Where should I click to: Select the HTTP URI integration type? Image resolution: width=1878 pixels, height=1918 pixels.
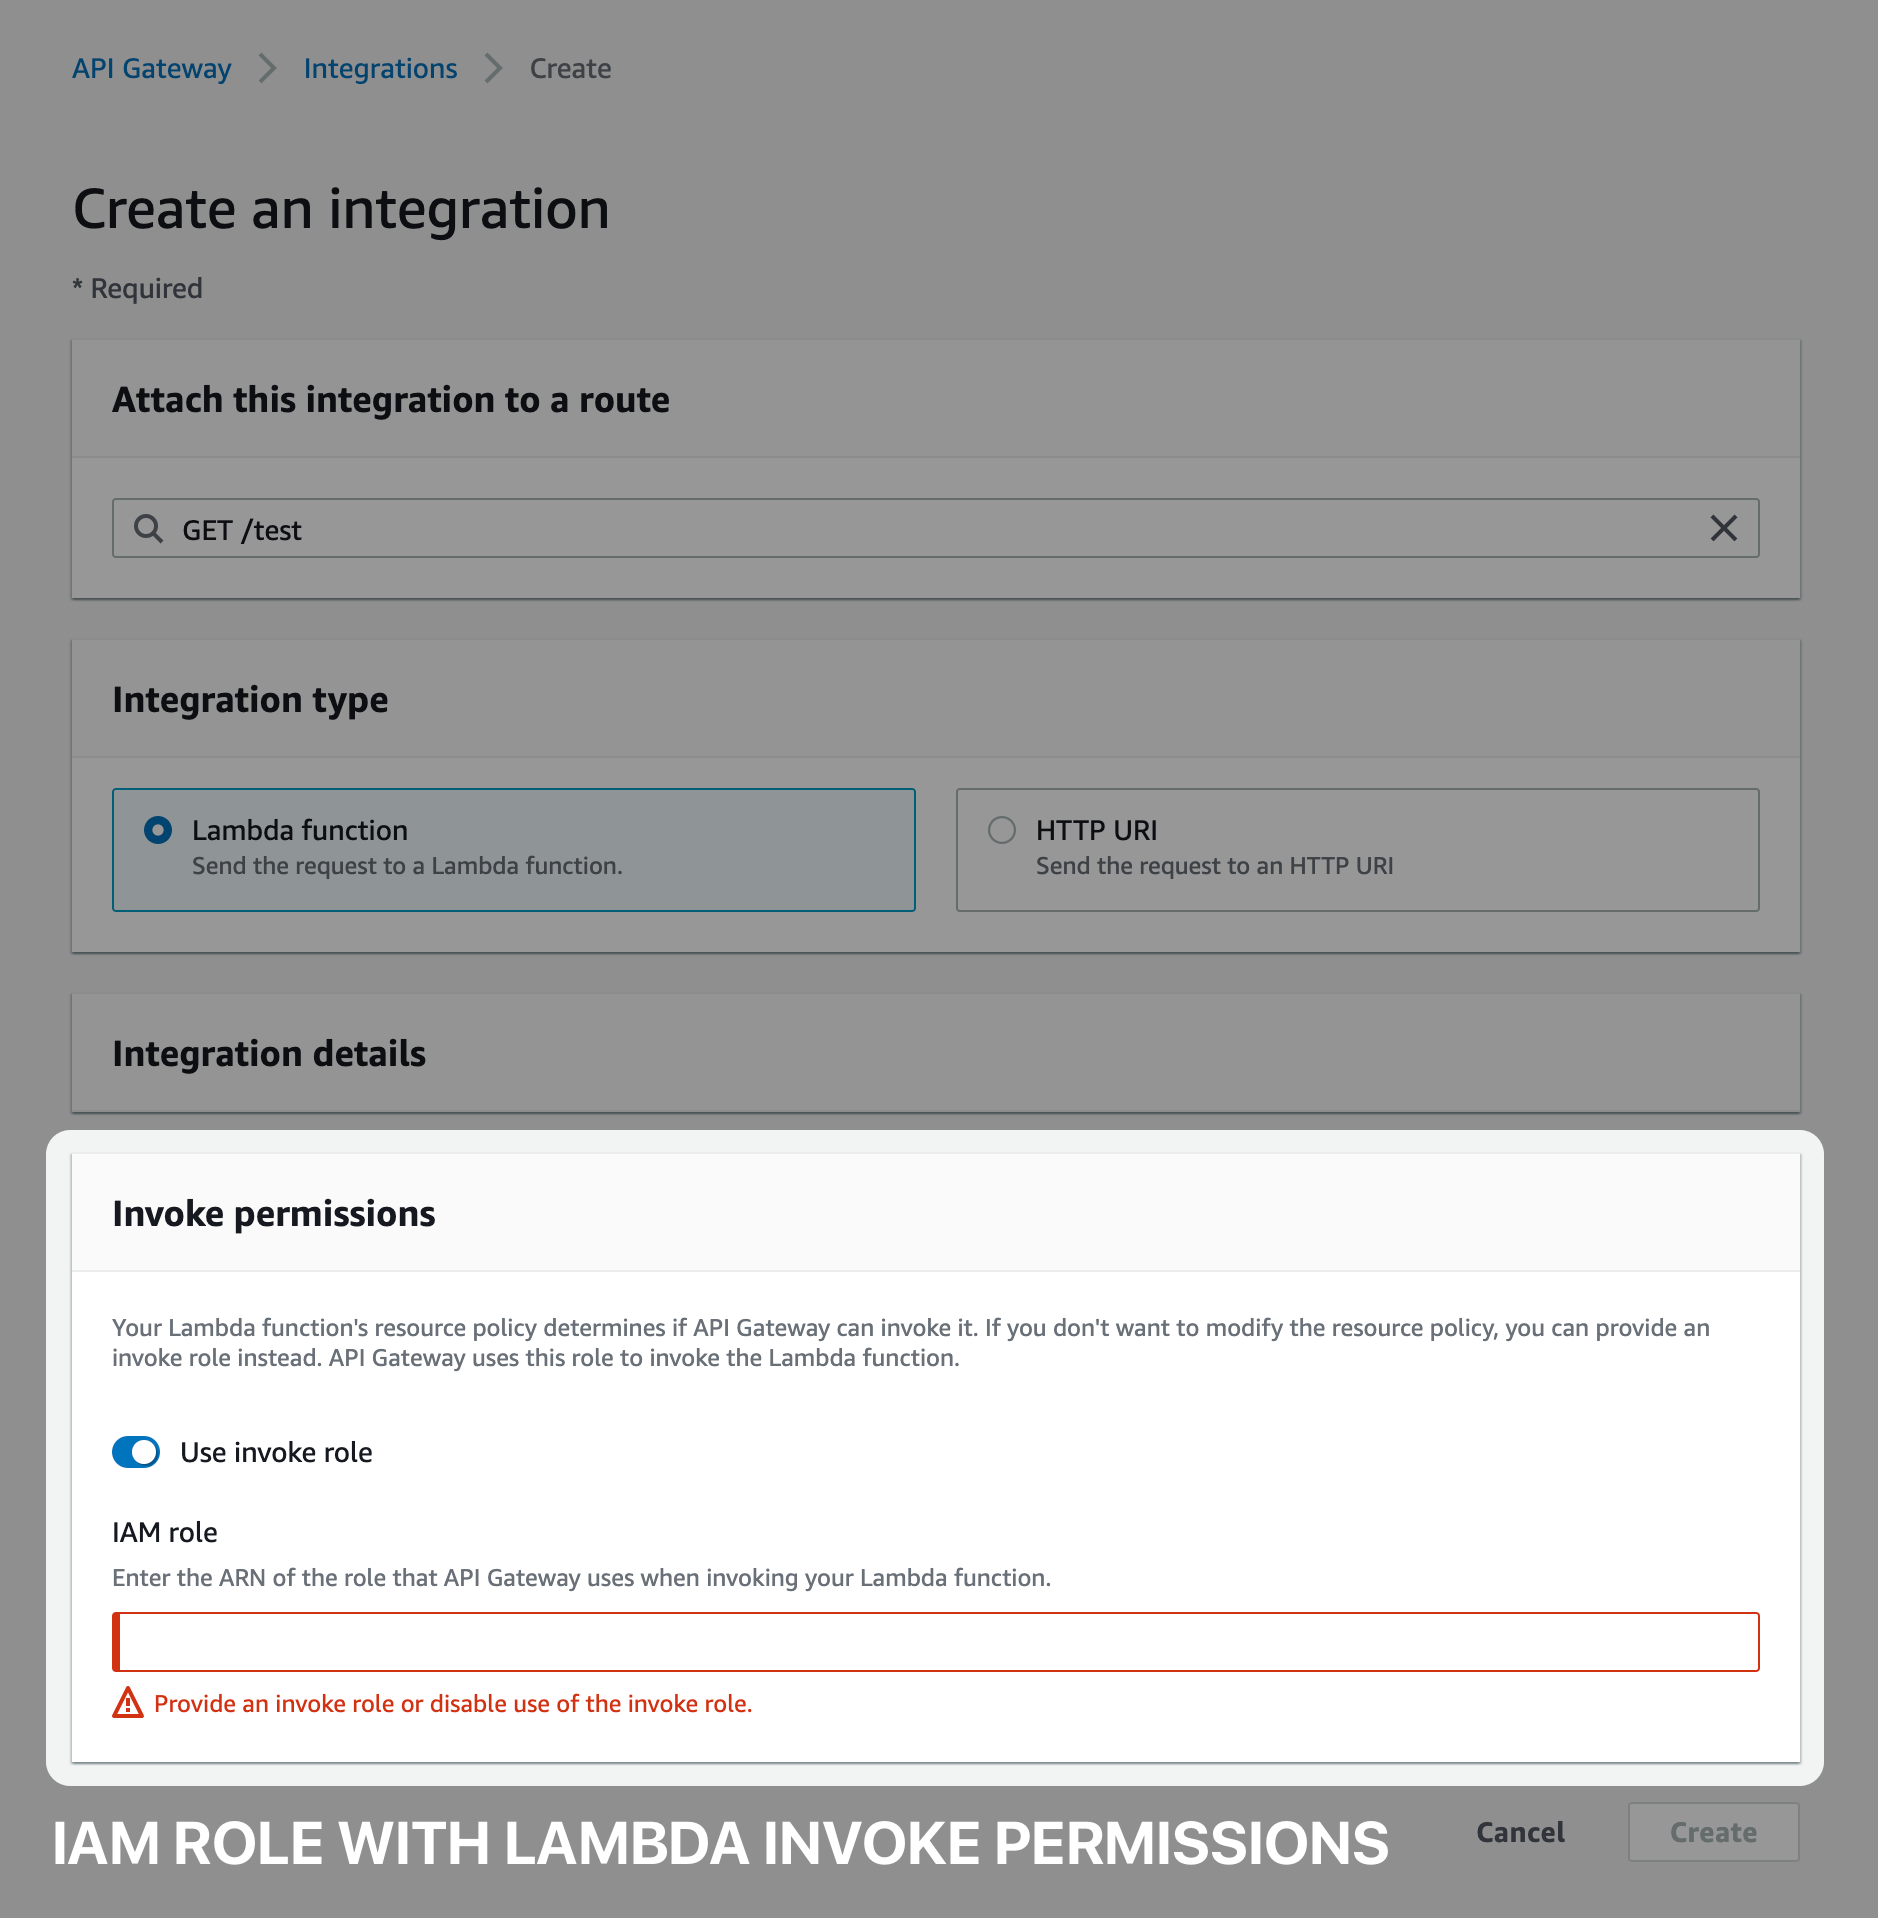point(1356,849)
